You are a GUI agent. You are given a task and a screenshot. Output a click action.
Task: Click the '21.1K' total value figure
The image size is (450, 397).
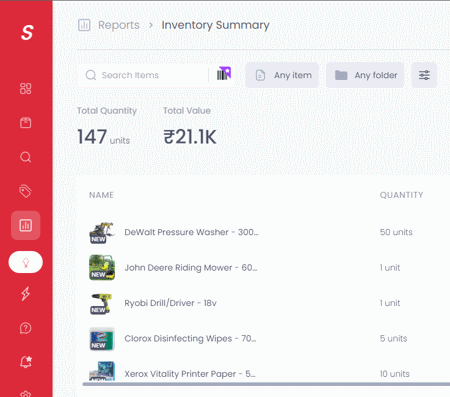pos(190,137)
